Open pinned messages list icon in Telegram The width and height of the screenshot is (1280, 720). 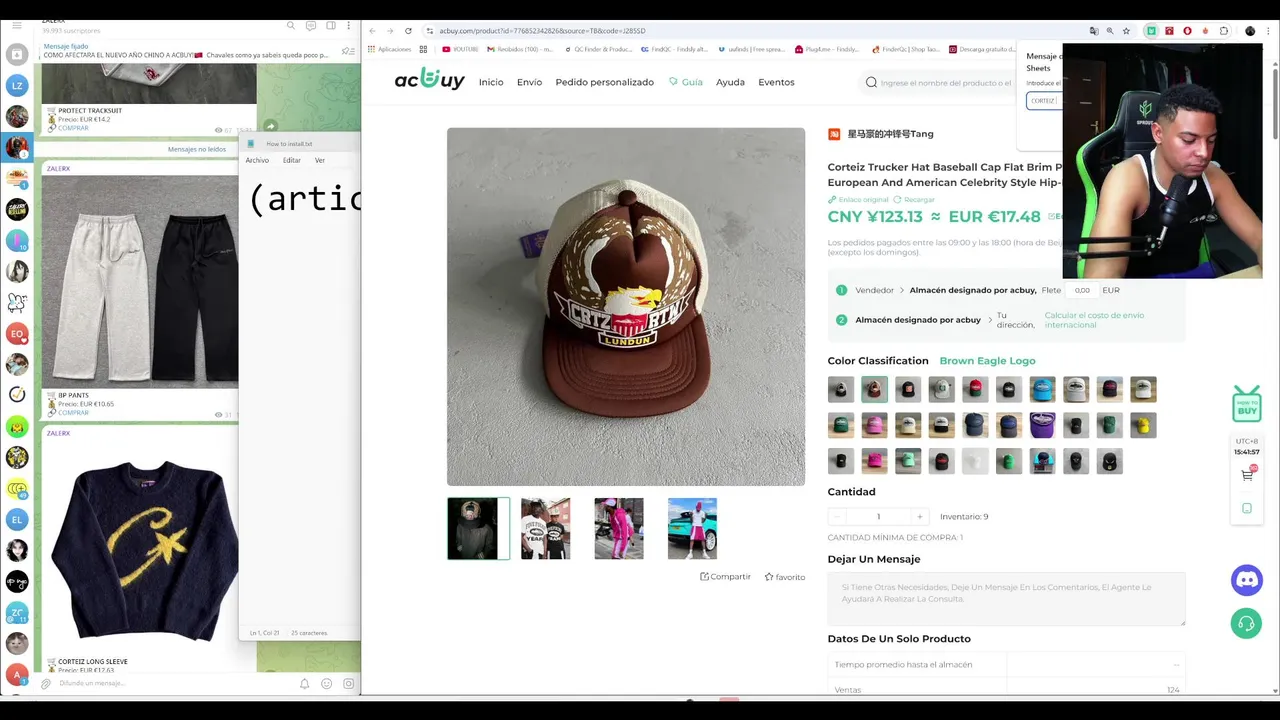348,51
